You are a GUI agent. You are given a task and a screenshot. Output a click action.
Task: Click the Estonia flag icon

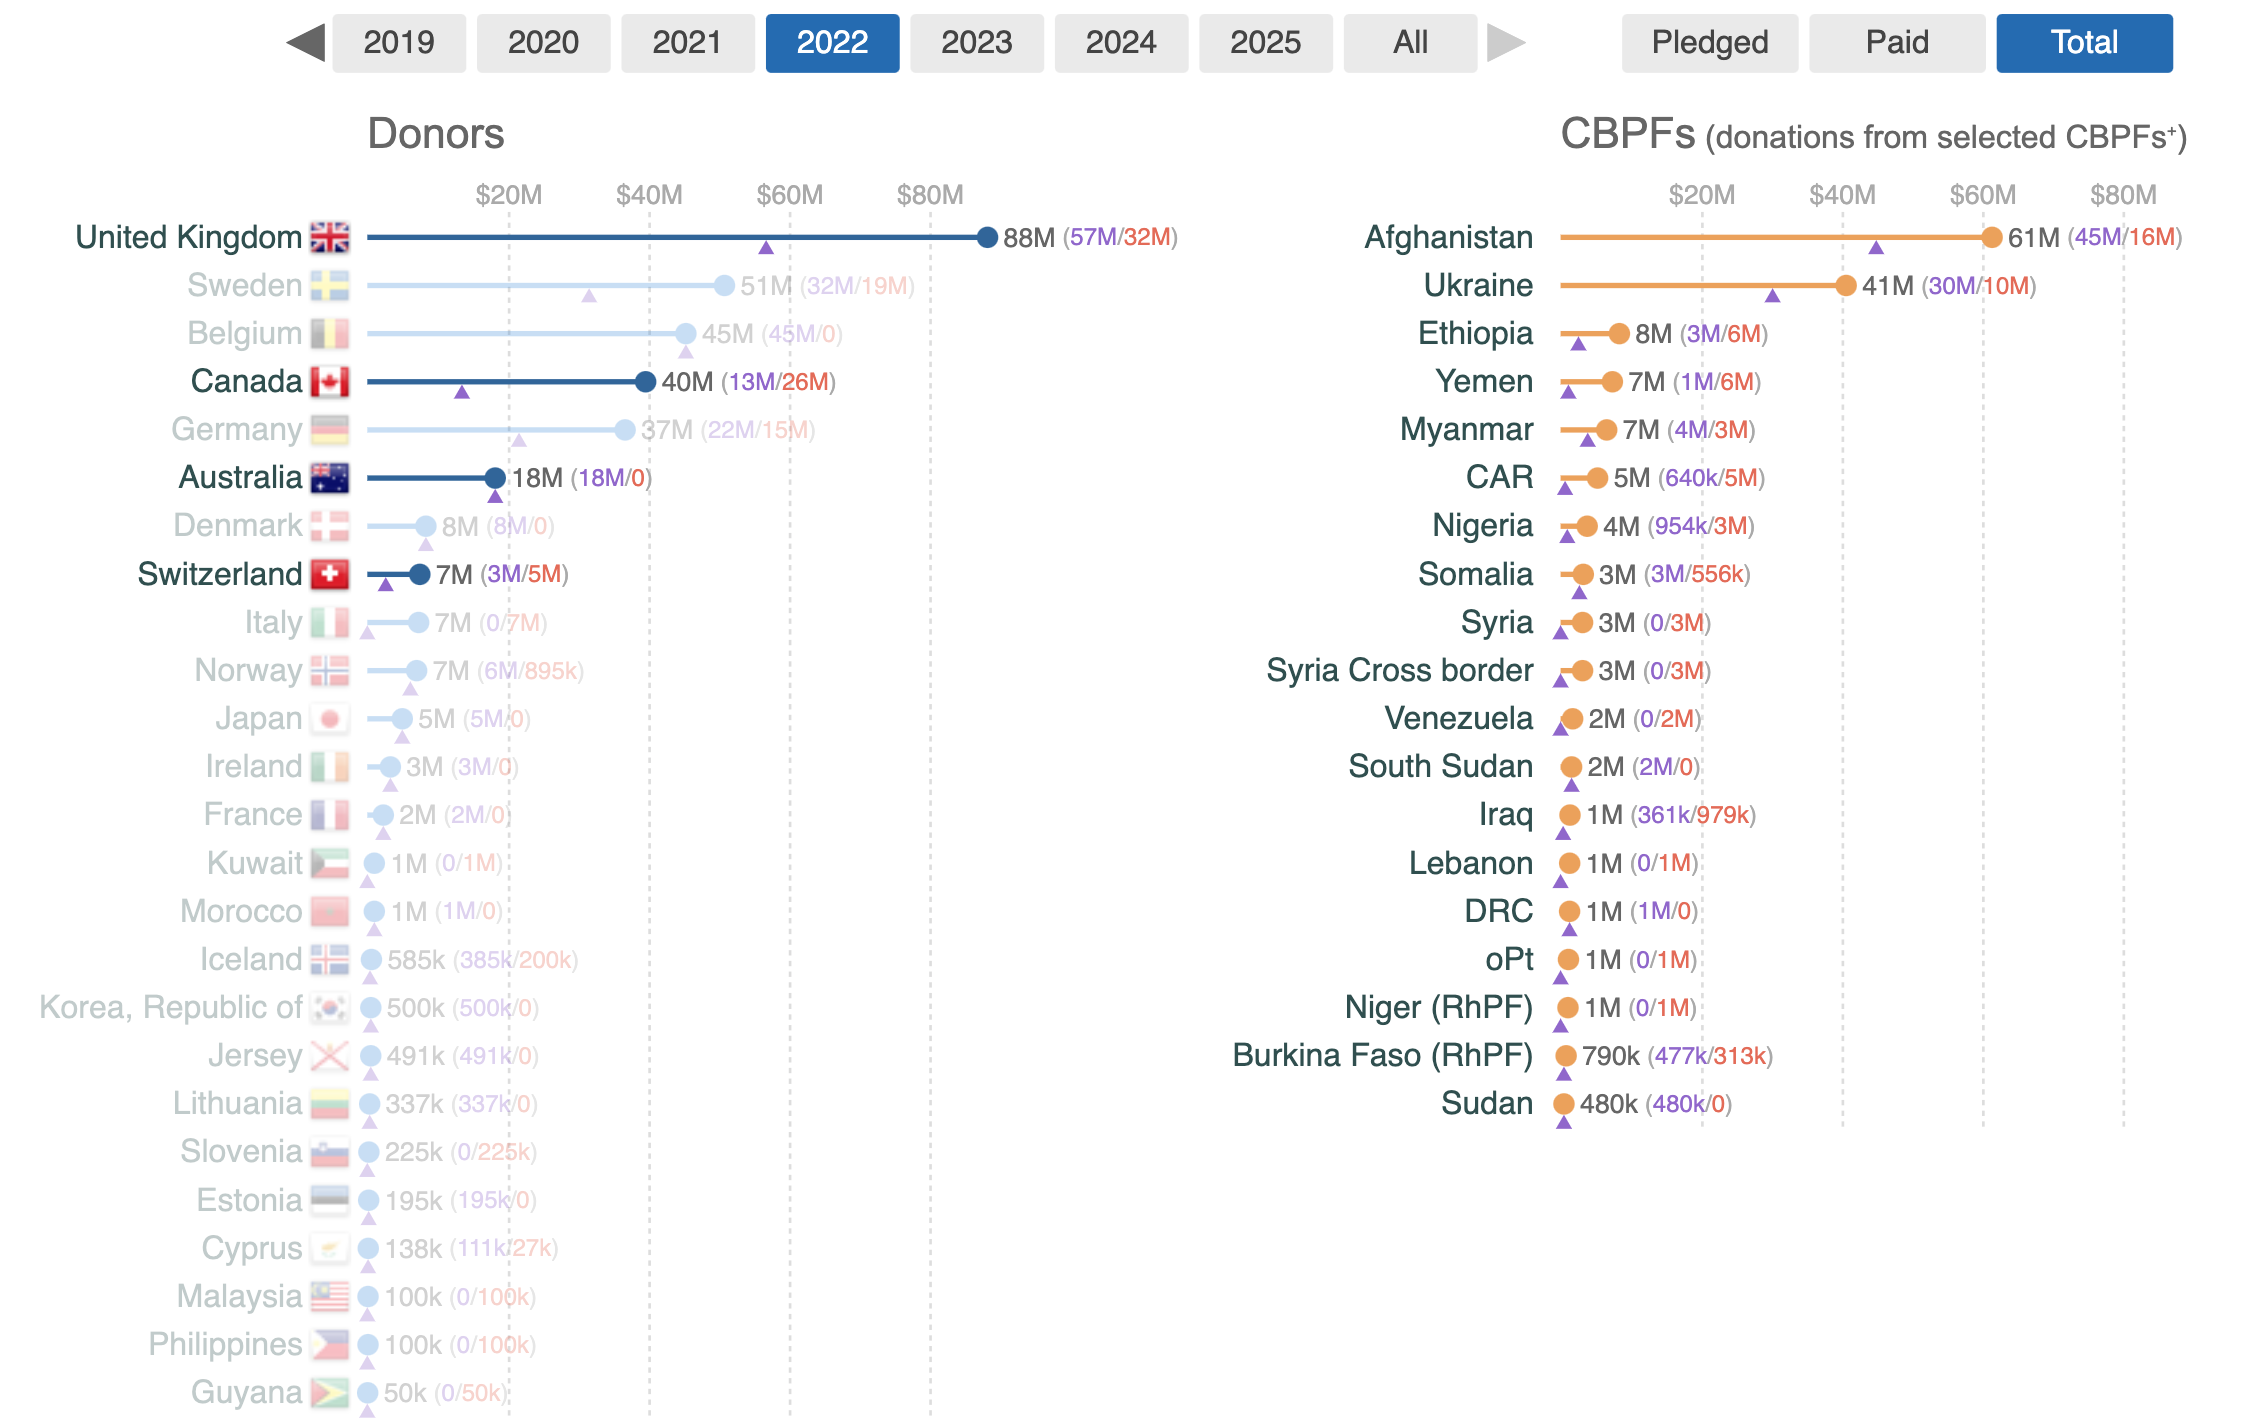coord(329,1199)
